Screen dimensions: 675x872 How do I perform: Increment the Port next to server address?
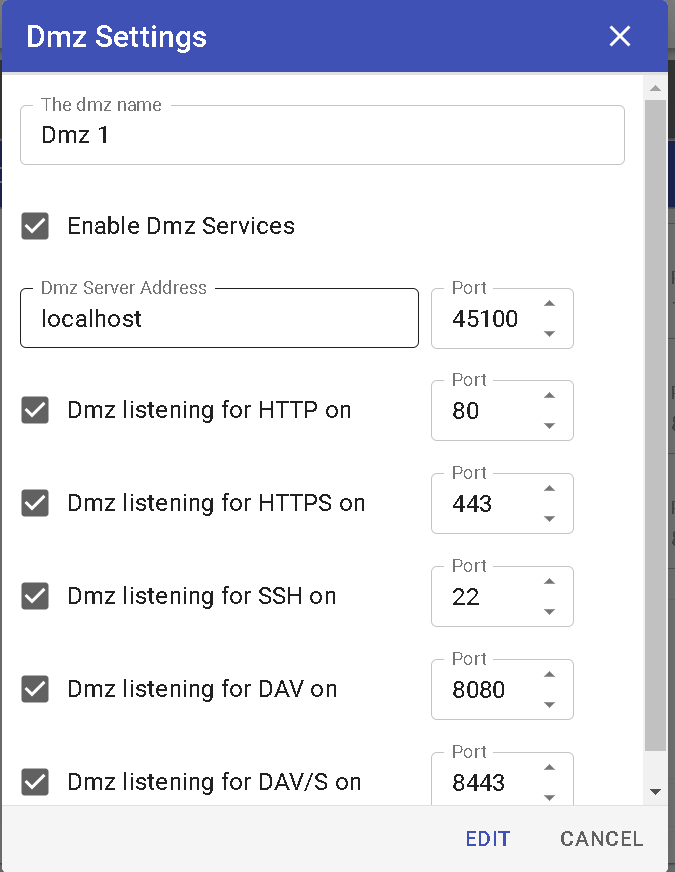coord(549,301)
